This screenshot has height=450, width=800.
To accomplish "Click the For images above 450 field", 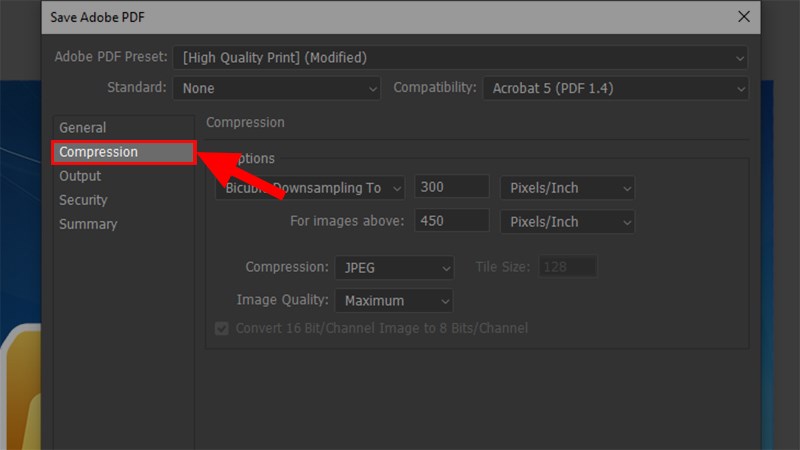I will point(452,220).
